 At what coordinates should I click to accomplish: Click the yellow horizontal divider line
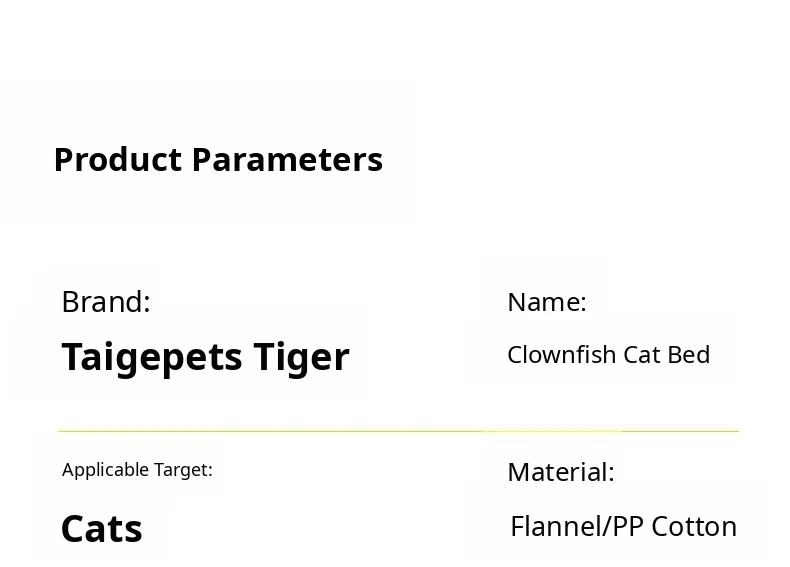[x=398, y=431]
